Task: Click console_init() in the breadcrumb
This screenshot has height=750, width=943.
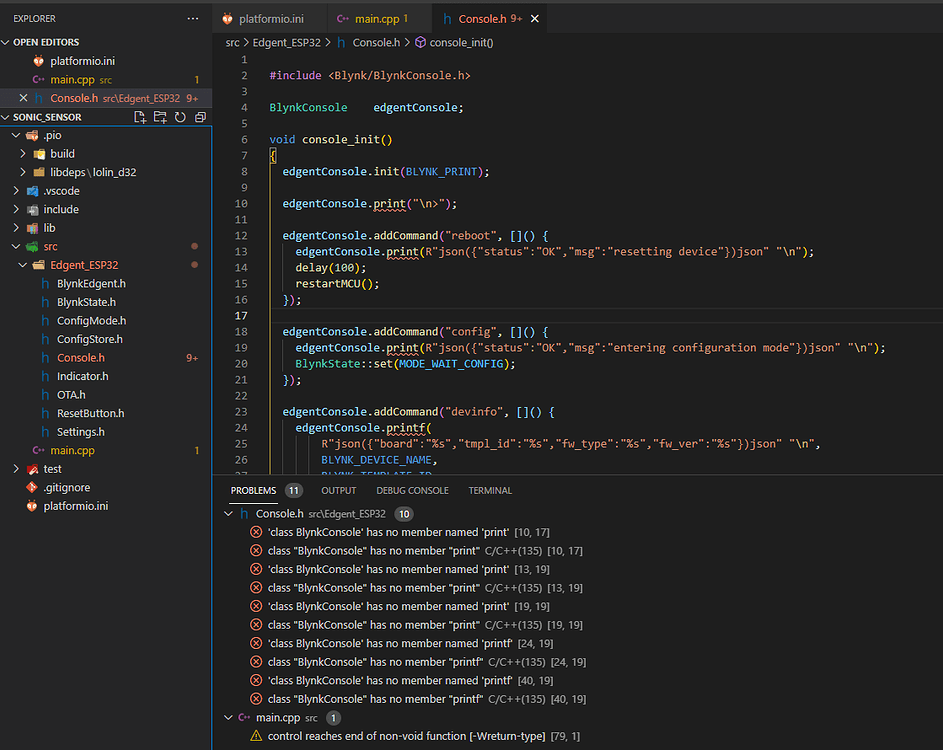Action: (x=461, y=43)
